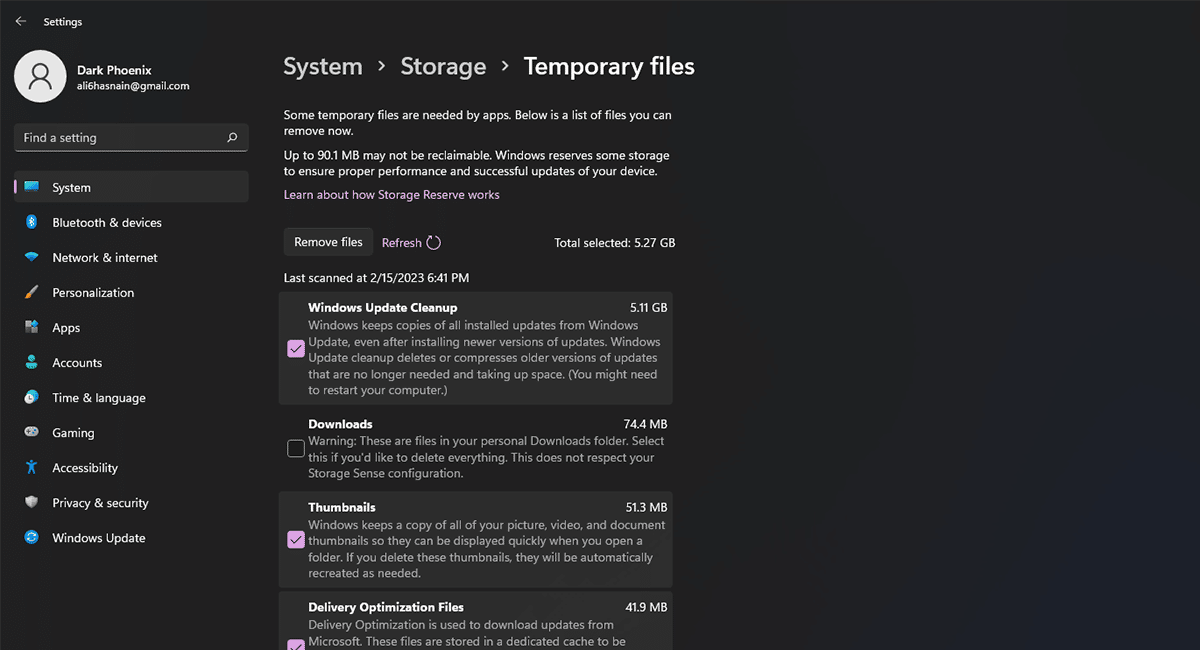This screenshot has height=650, width=1200.
Task: Click the Network & internet wifi icon
Action: coord(32,258)
